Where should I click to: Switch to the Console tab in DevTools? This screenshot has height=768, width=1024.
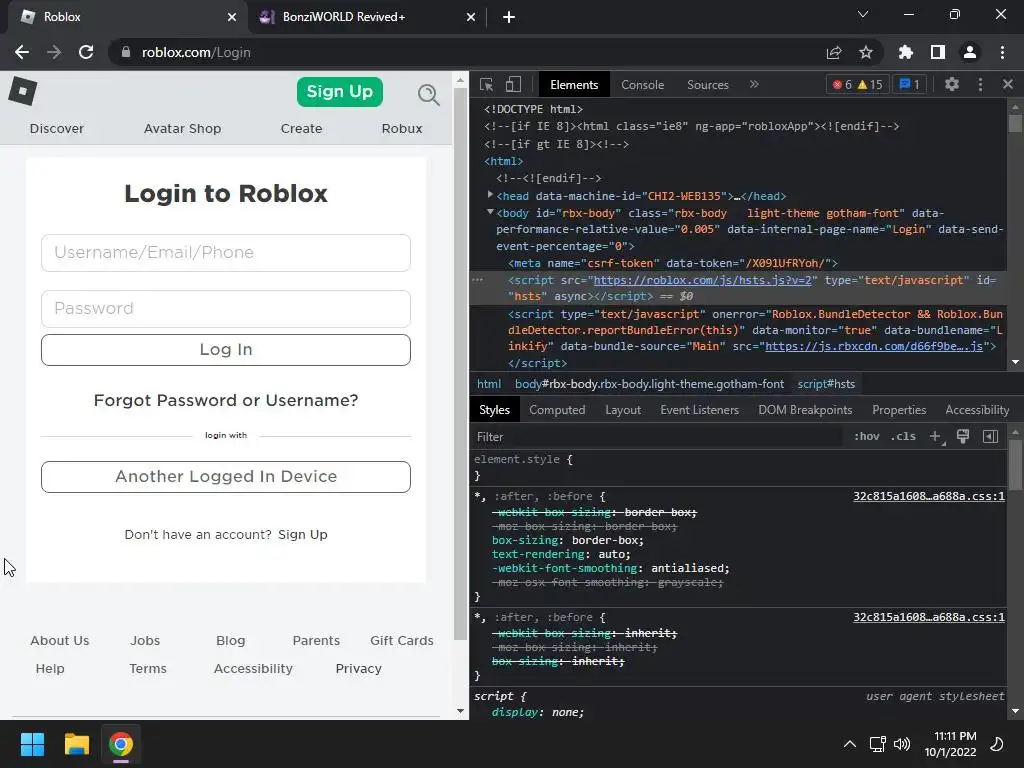tap(643, 84)
